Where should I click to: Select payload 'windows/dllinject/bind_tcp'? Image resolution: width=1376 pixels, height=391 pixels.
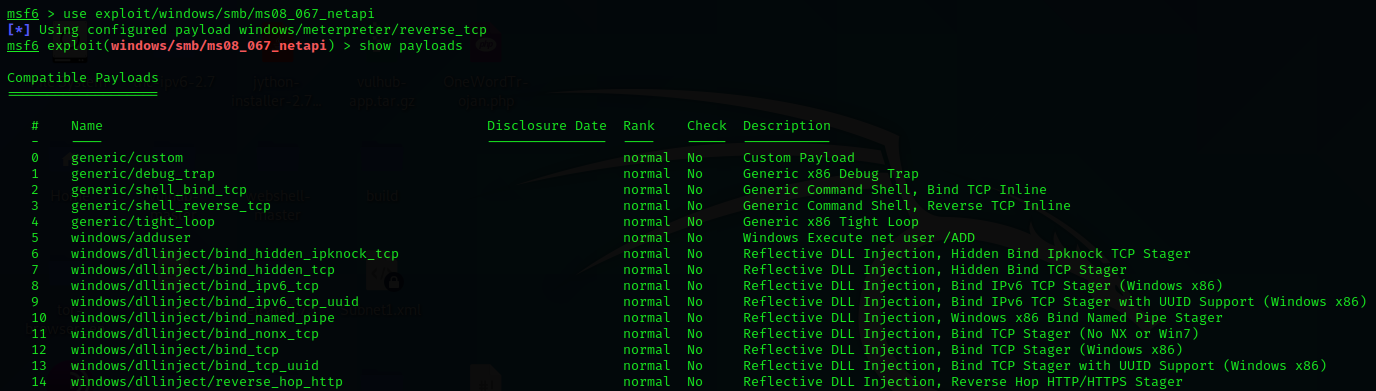[x=174, y=350]
